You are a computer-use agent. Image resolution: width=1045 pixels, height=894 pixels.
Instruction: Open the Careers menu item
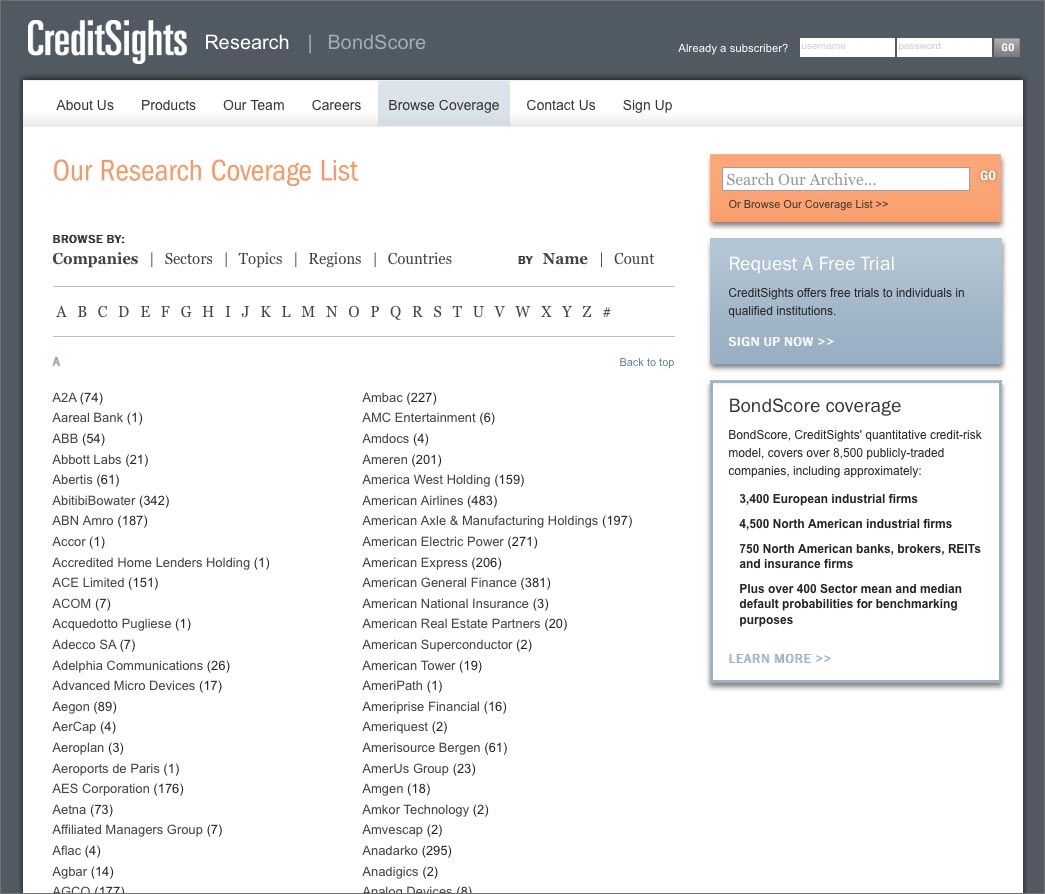pyautogui.click(x=336, y=105)
